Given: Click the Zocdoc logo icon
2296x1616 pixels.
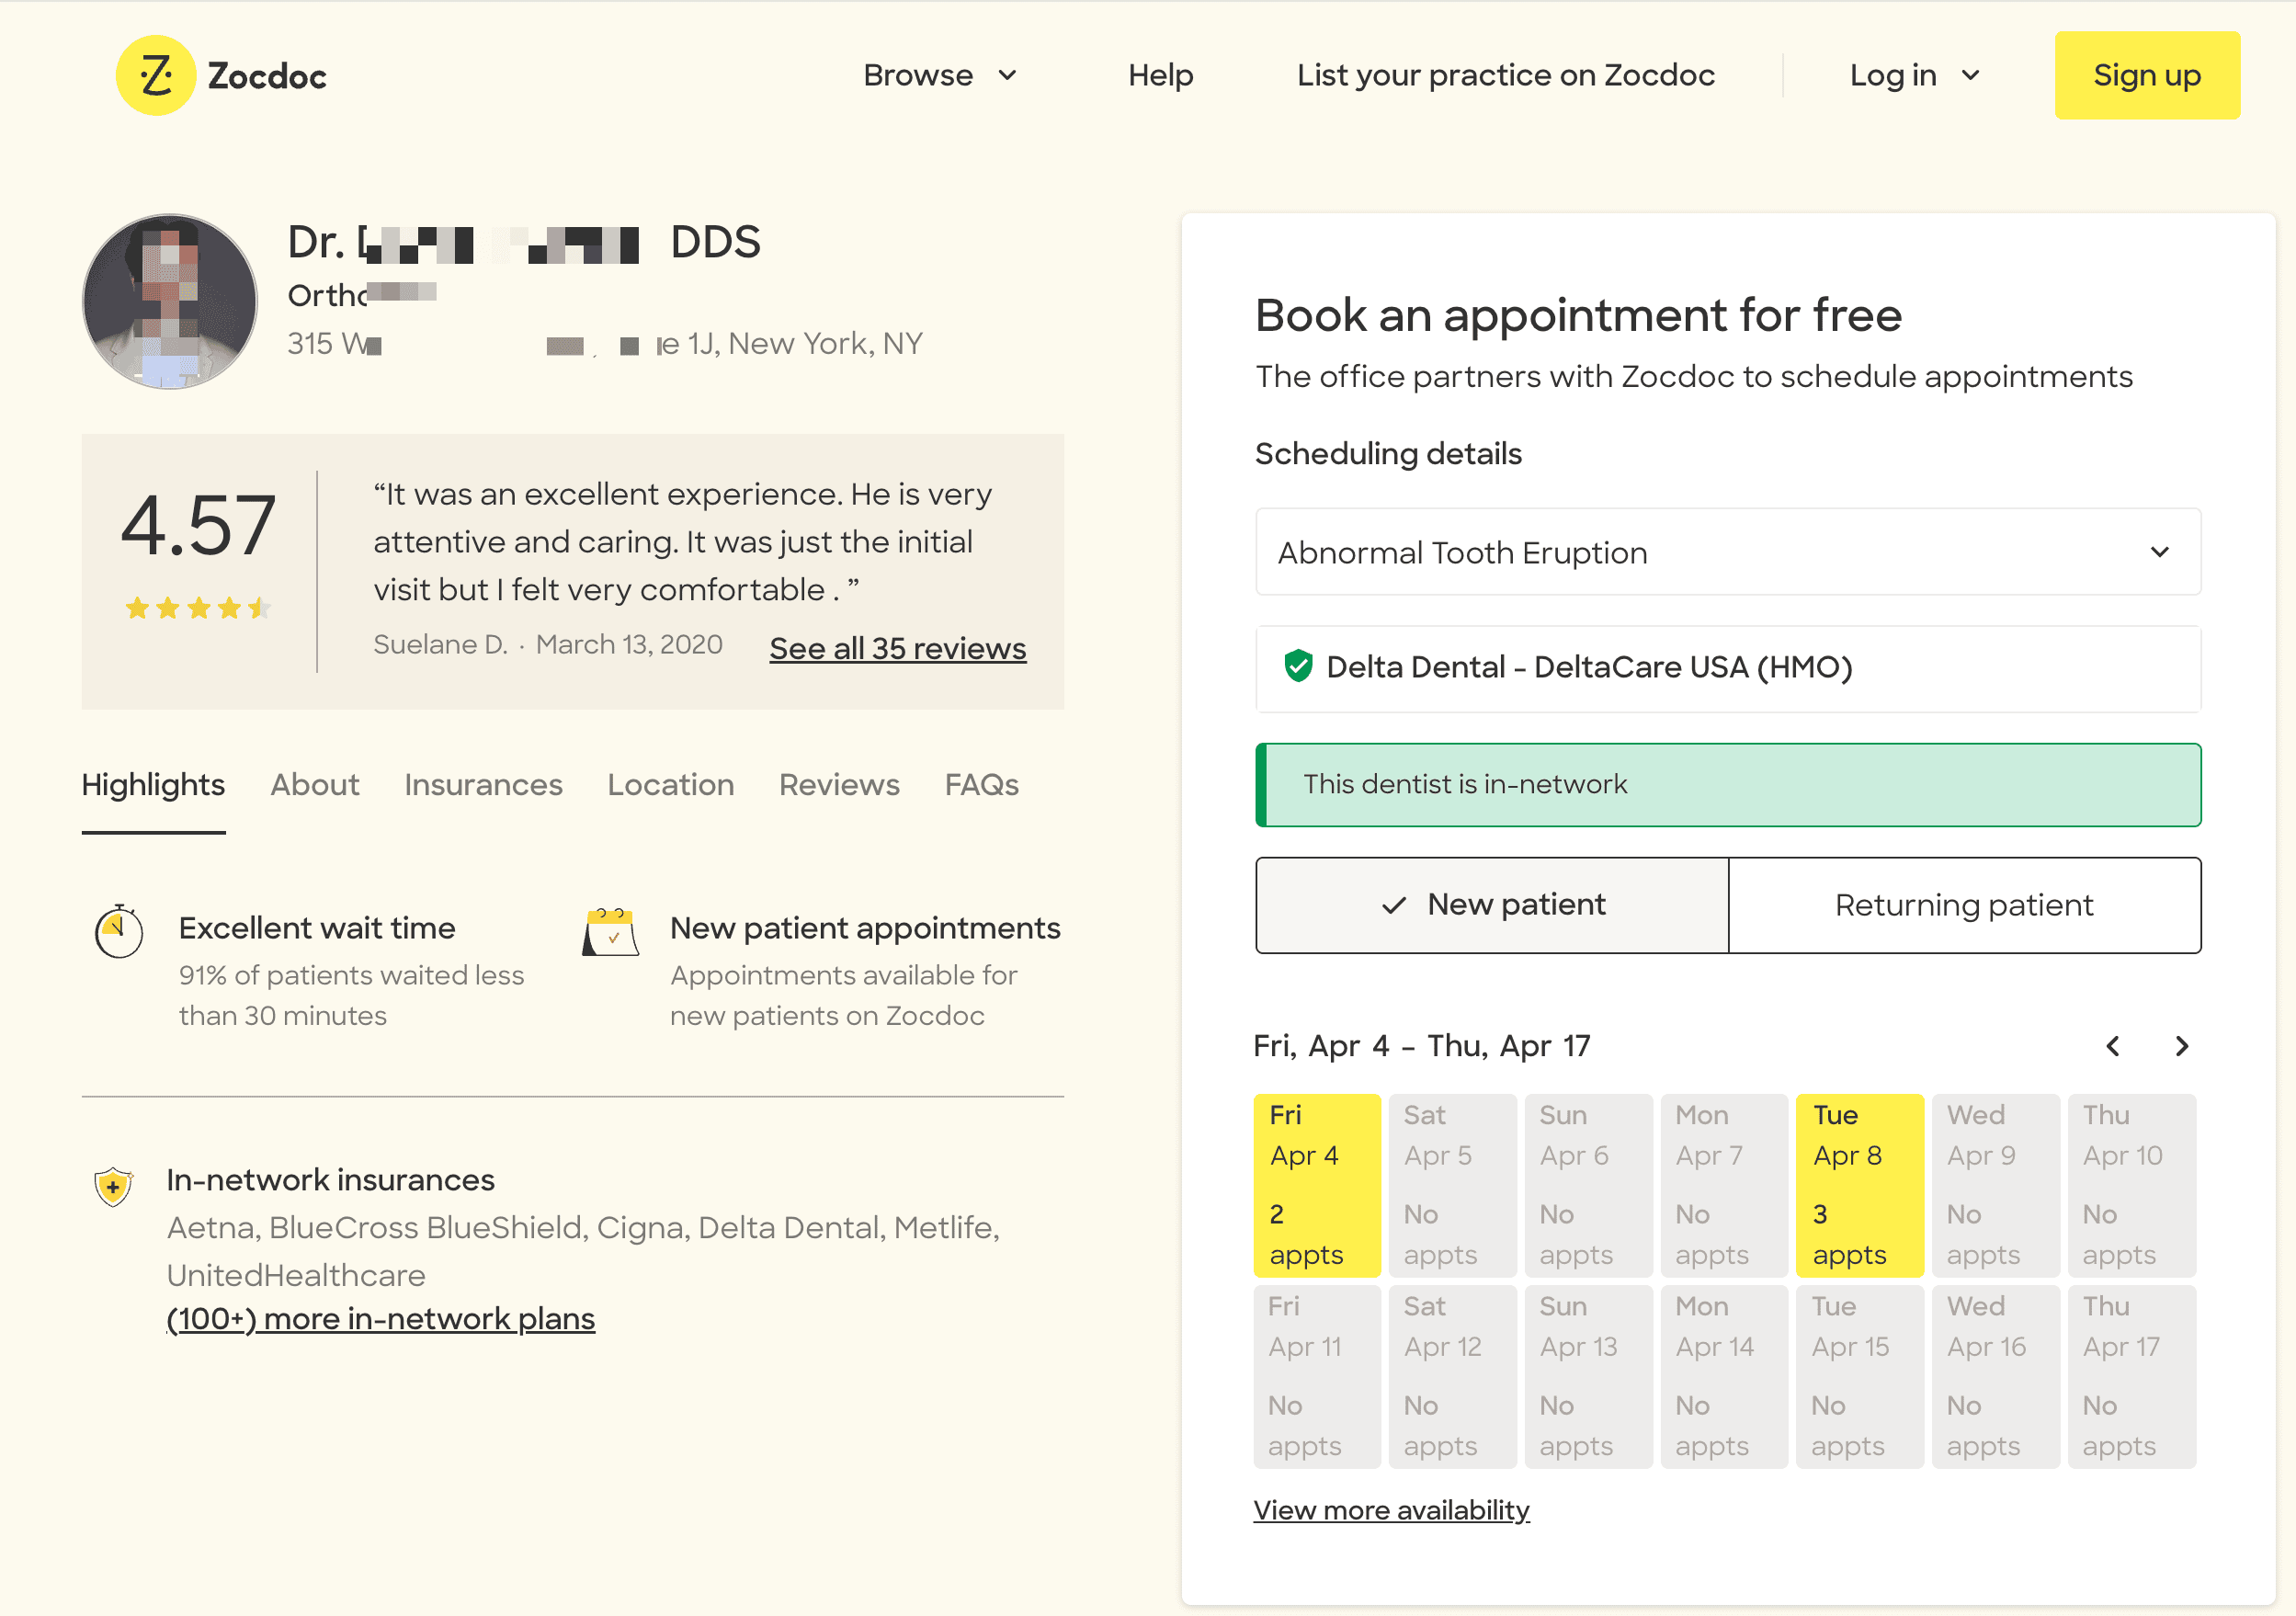Looking at the screenshot, I should [155, 75].
